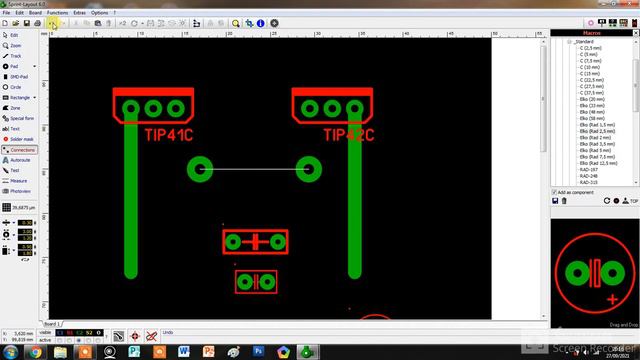The width and height of the screenshot is (640, 360).
Task: Select the Rectangle tool
Action: tap(16, 98)
